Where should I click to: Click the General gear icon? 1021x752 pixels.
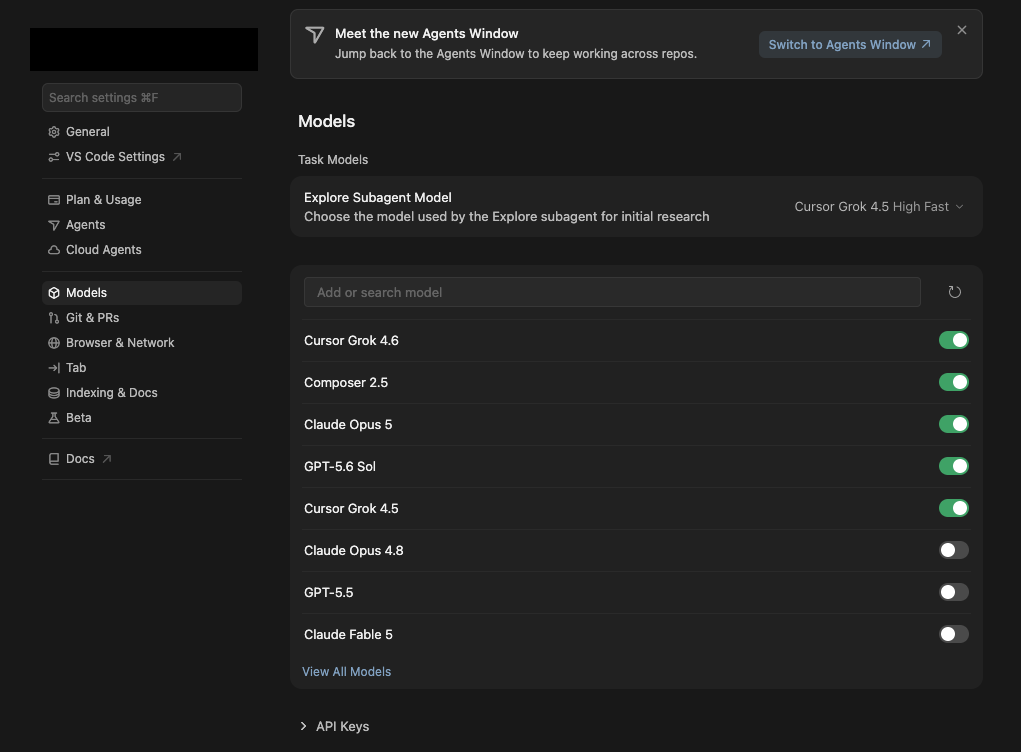(54, 132)
